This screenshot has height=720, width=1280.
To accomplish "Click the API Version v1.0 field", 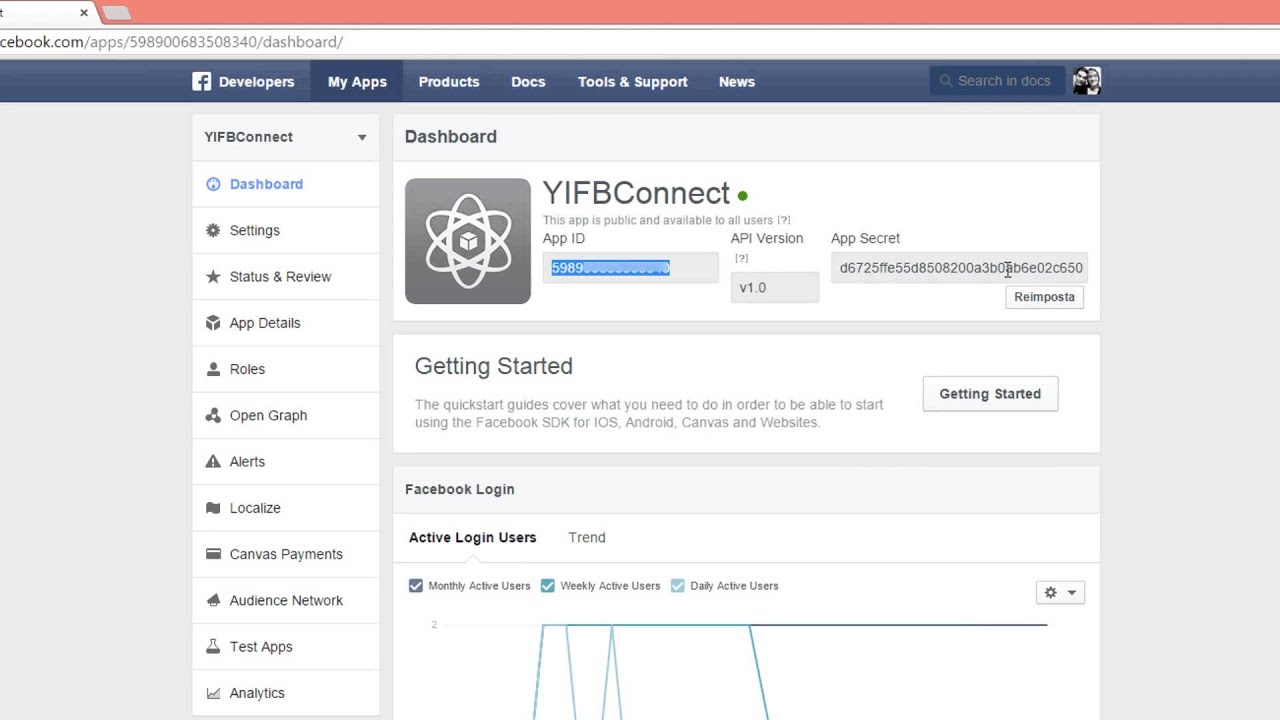I will 775,288.
